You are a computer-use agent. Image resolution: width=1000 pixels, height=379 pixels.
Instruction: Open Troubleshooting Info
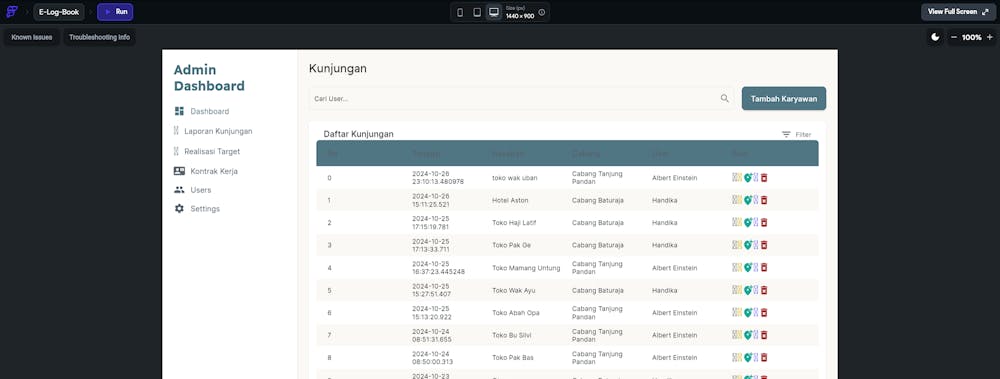coord(99,37)
